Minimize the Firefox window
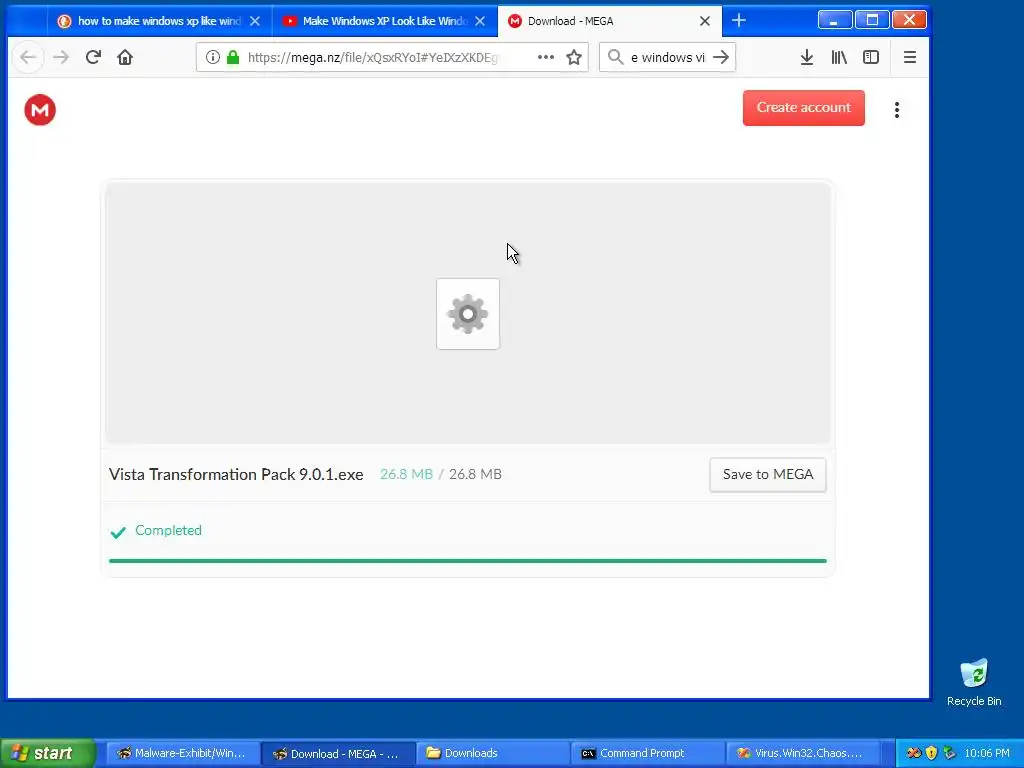The height and width of the screenshot is (768, 1024). (835, 20)
